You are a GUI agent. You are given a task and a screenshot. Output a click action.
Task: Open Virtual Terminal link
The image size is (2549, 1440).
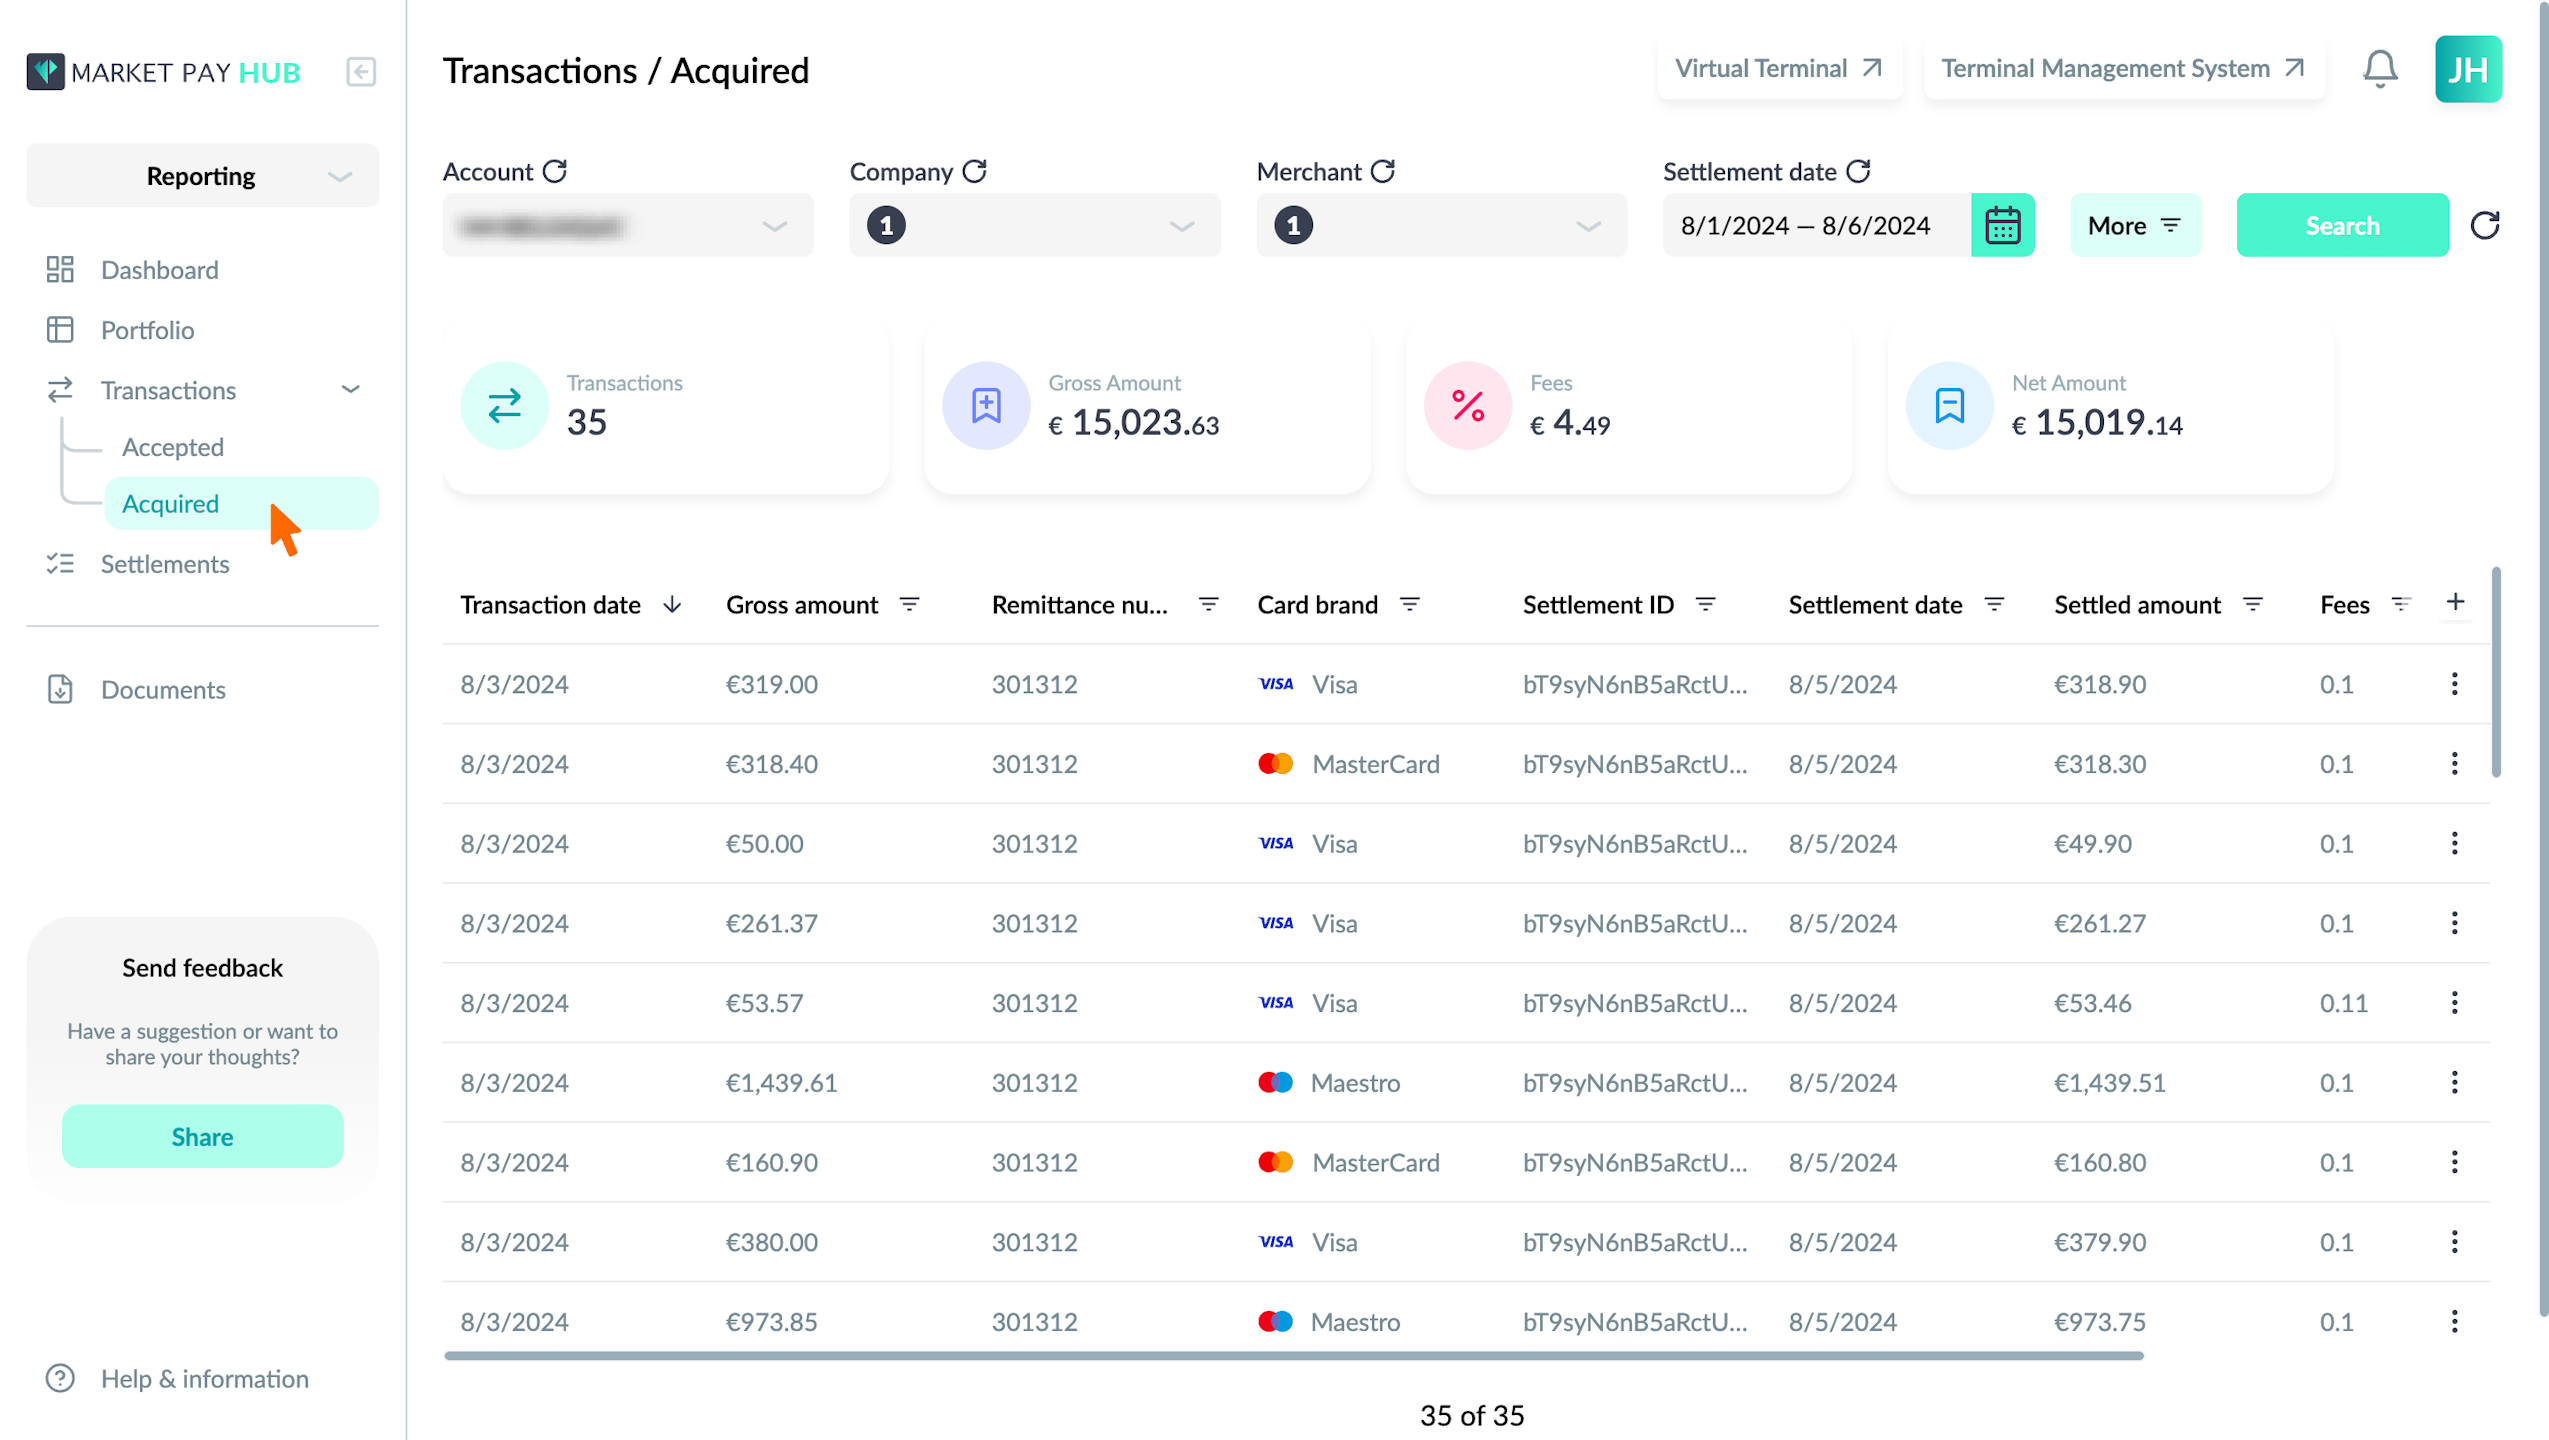pyautogui.click(x=1779, y=69)
